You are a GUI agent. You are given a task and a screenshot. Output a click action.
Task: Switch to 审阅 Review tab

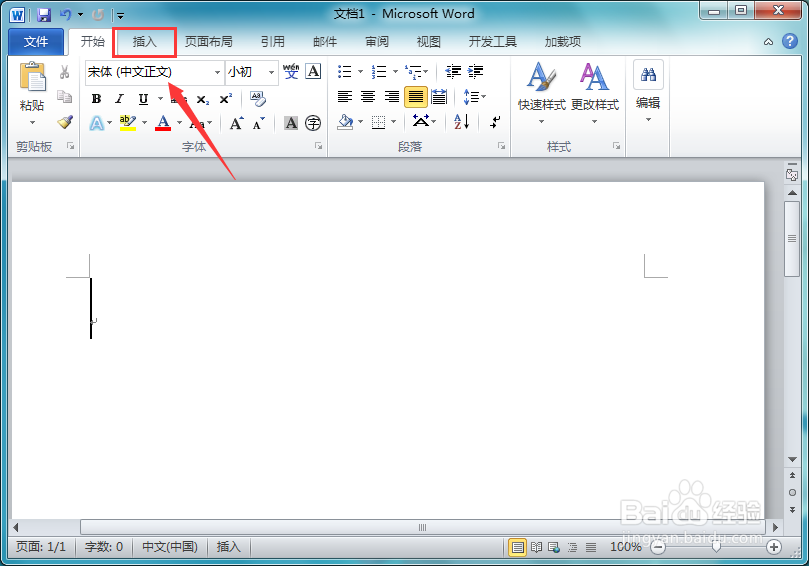tap(377, 41)
